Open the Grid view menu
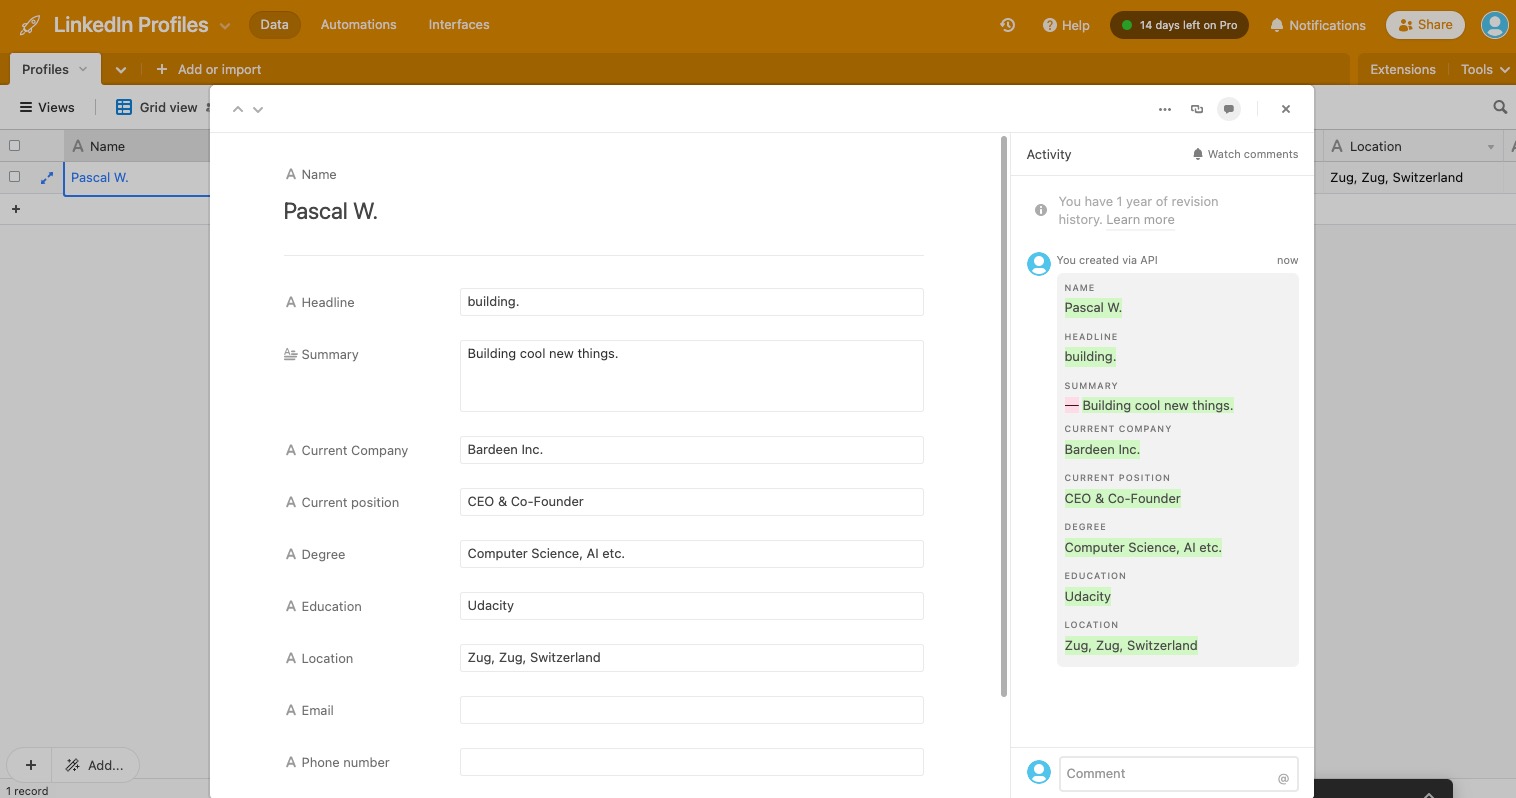The height and width of the screenshot is (798, 1516). pyautogui.click(x=157, y=107)
